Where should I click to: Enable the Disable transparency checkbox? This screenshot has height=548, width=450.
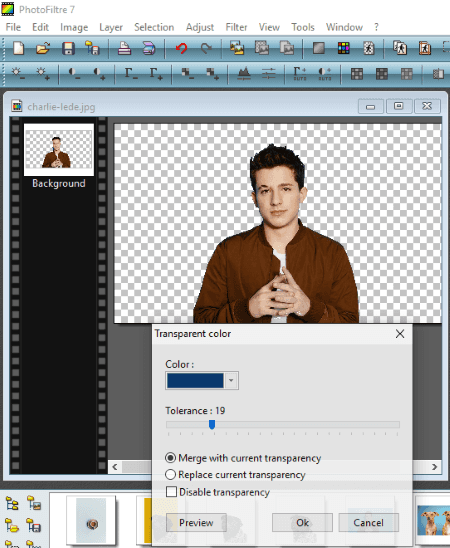click(172, 492)
